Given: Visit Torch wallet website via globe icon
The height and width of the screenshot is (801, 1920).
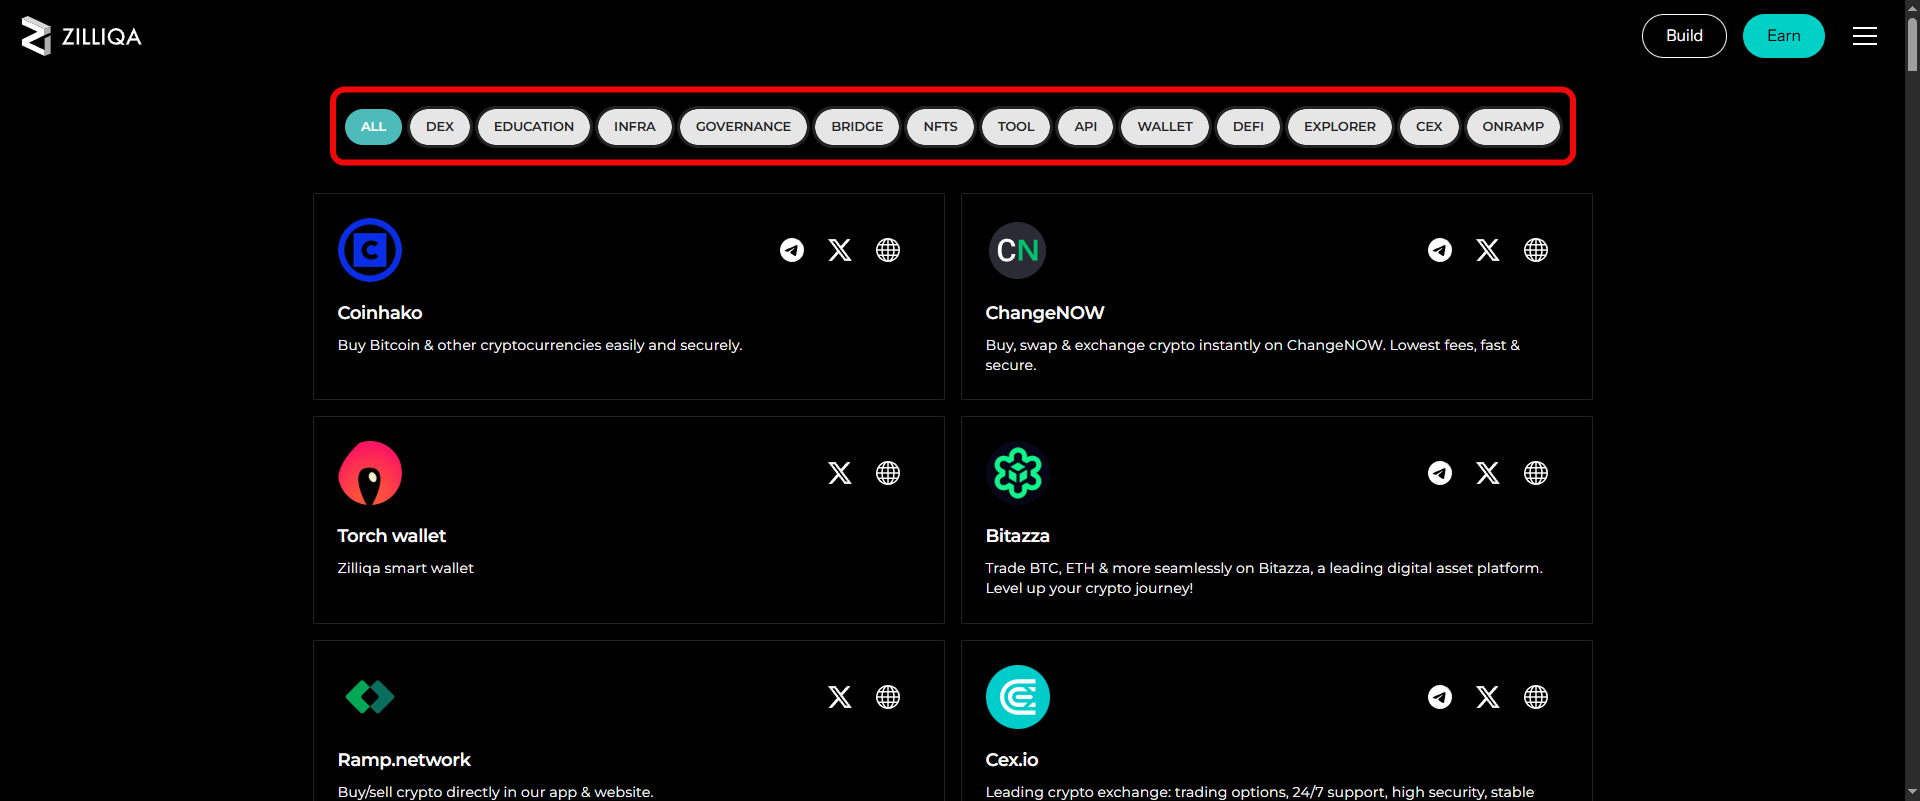Looking at the screenshot, I should pyautogui.click(x=887, y=473).
